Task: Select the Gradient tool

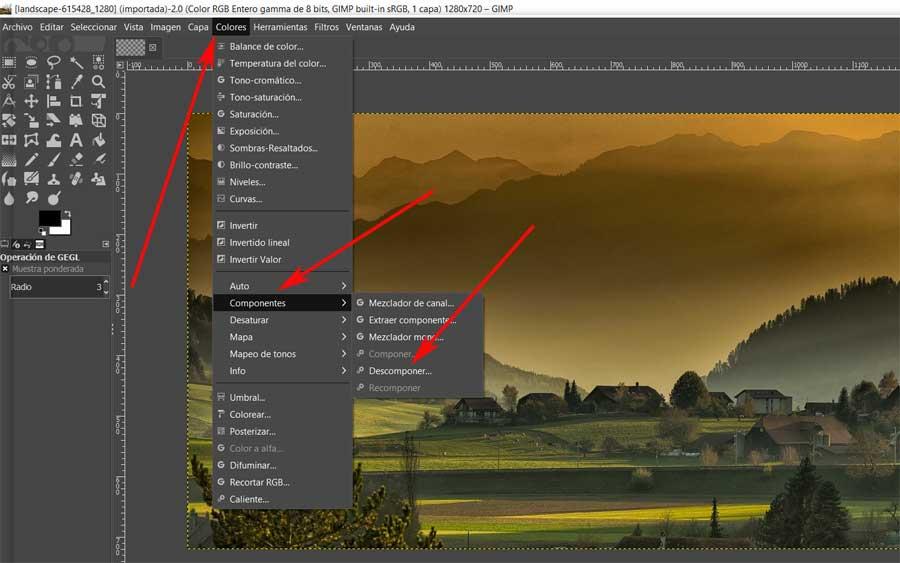Action: 9,160
